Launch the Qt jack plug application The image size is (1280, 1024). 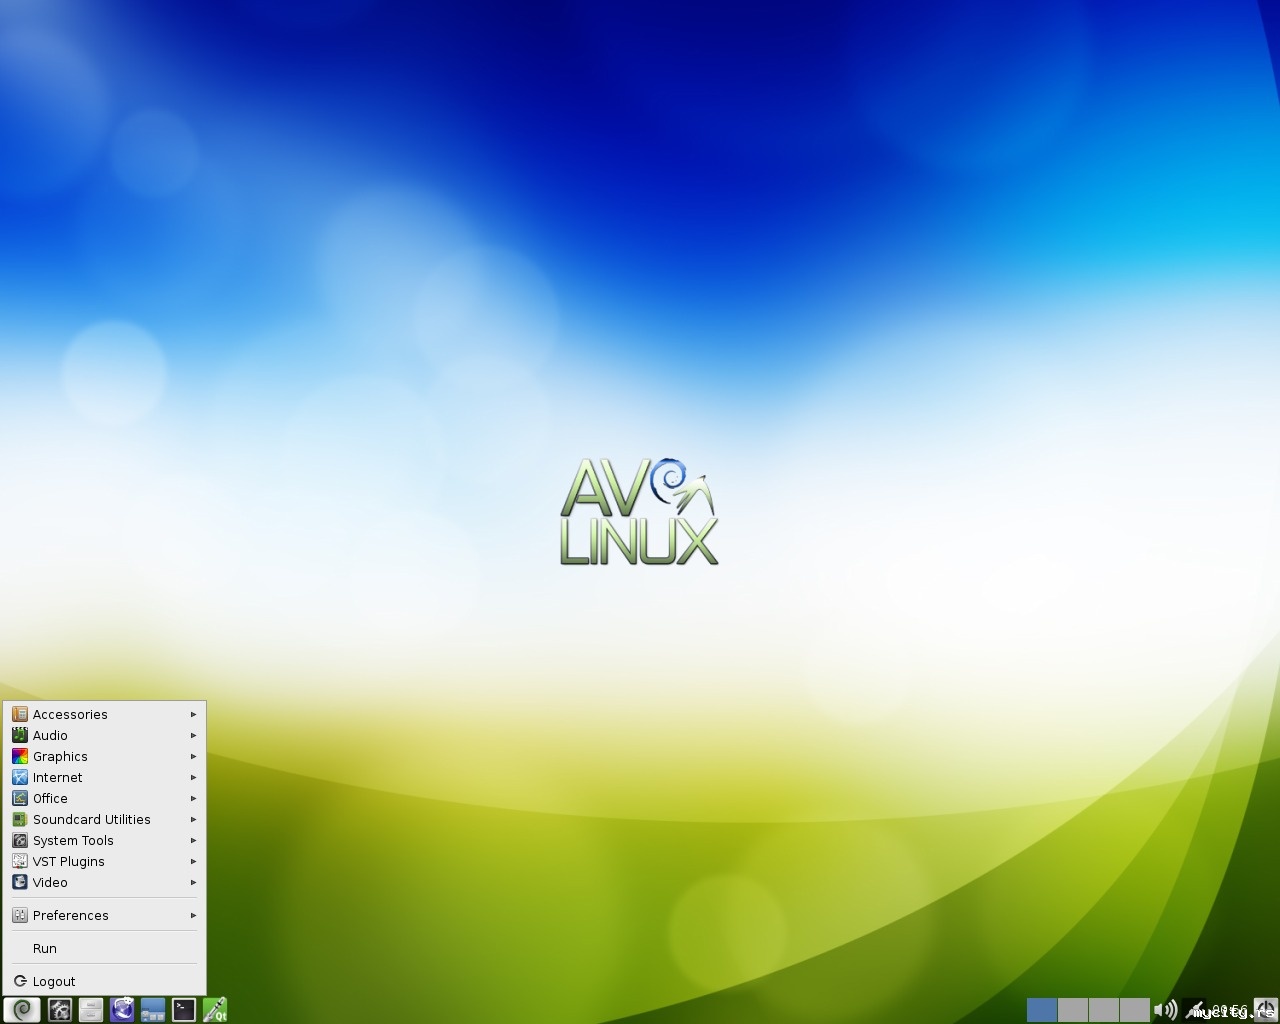point(215,1010)
